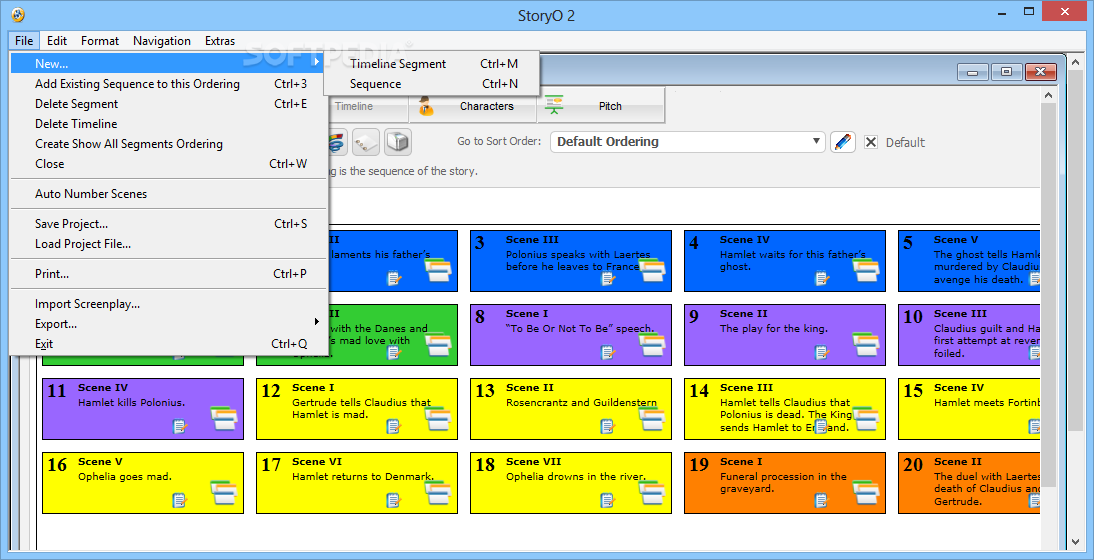Choose Sequence from the New submenu
This screenshot has height=560, width=1094.
click(431, 84)
